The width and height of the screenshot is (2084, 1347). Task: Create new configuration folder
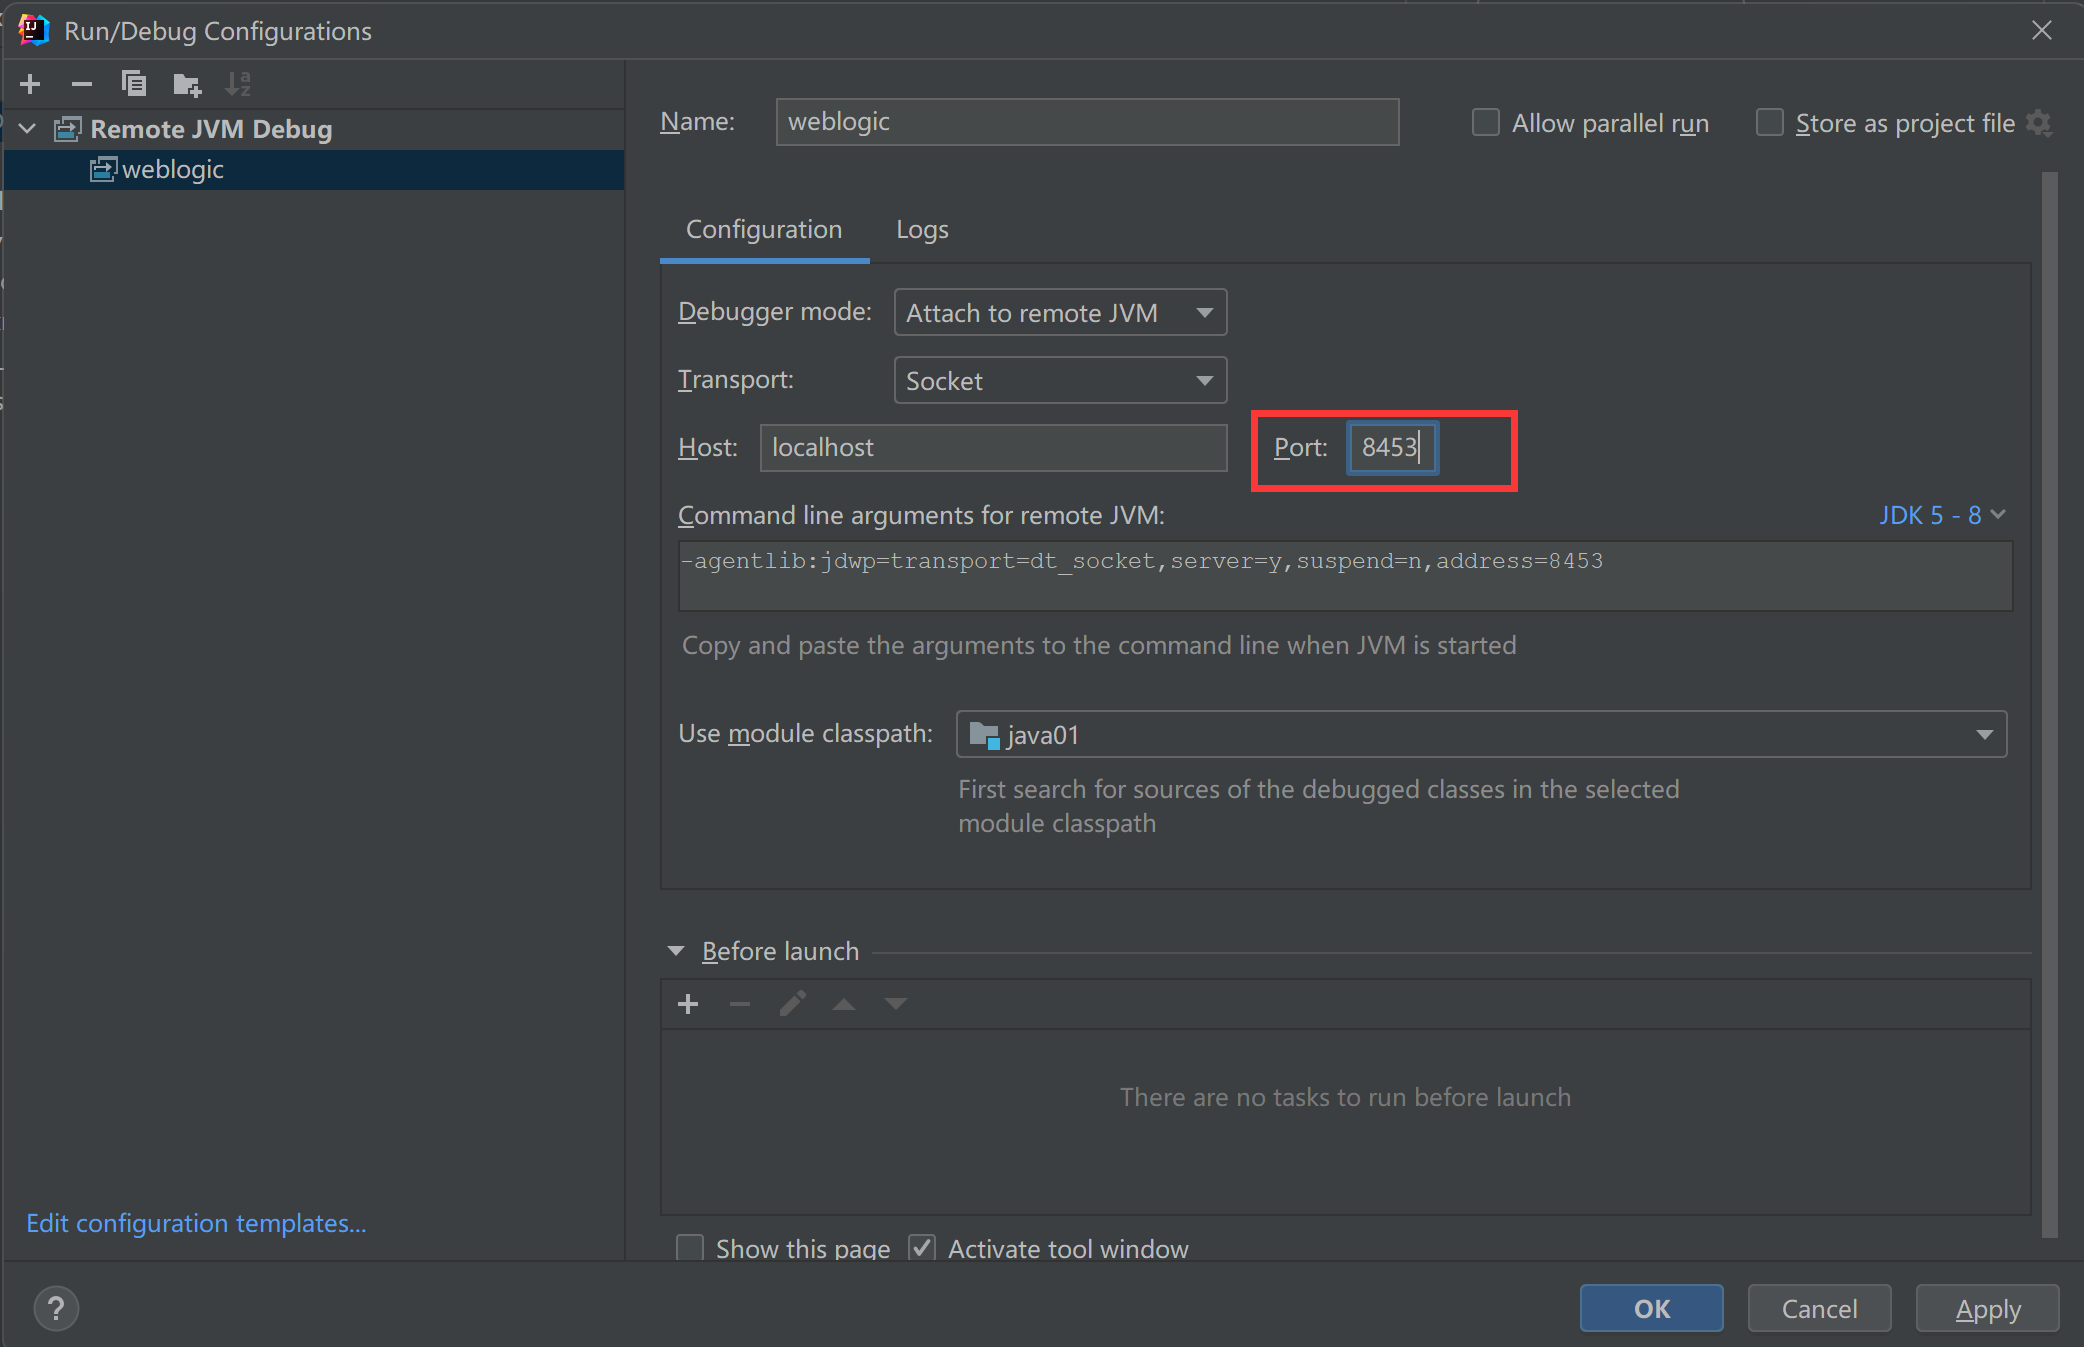(x=187, y=84)
